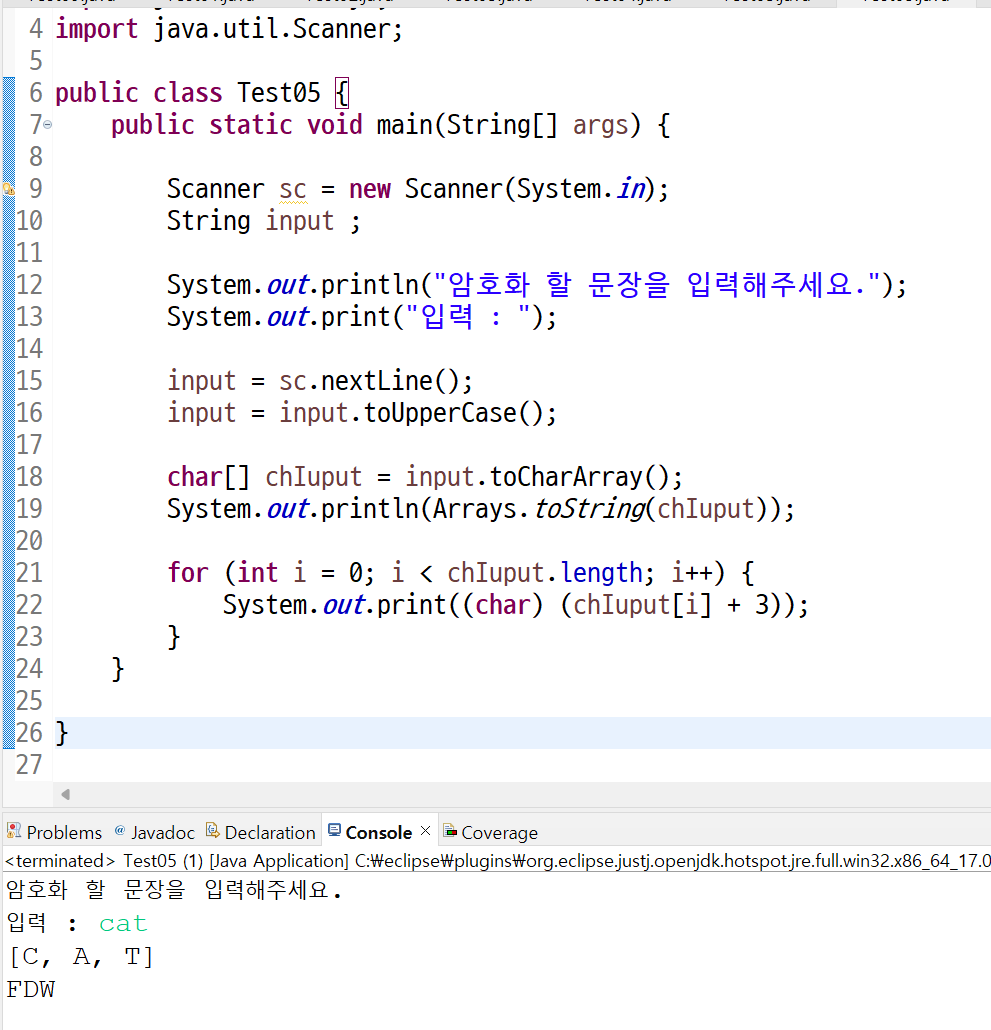The image size is (991, 1030).
Task: Click line number 27 in the gutter
Action: [x=29, y=765]
